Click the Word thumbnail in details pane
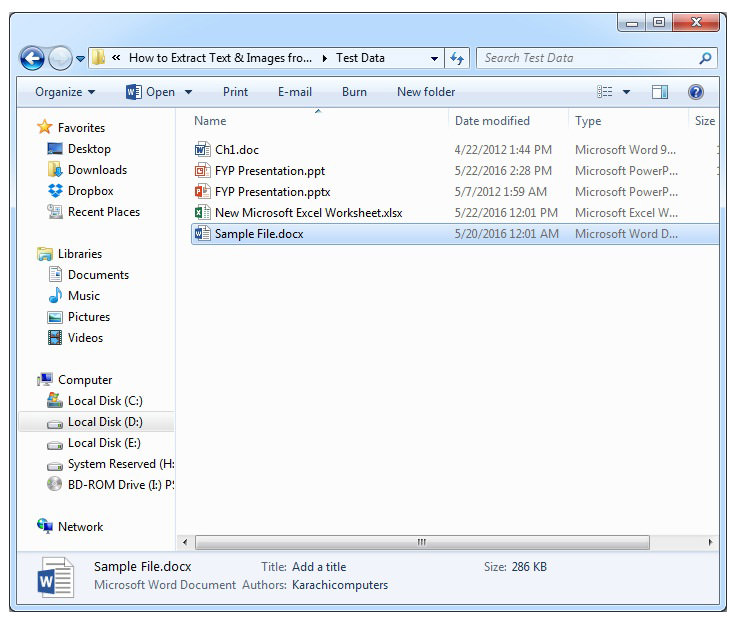The width and height of the screenshot is (743, 628). (56, 577)
